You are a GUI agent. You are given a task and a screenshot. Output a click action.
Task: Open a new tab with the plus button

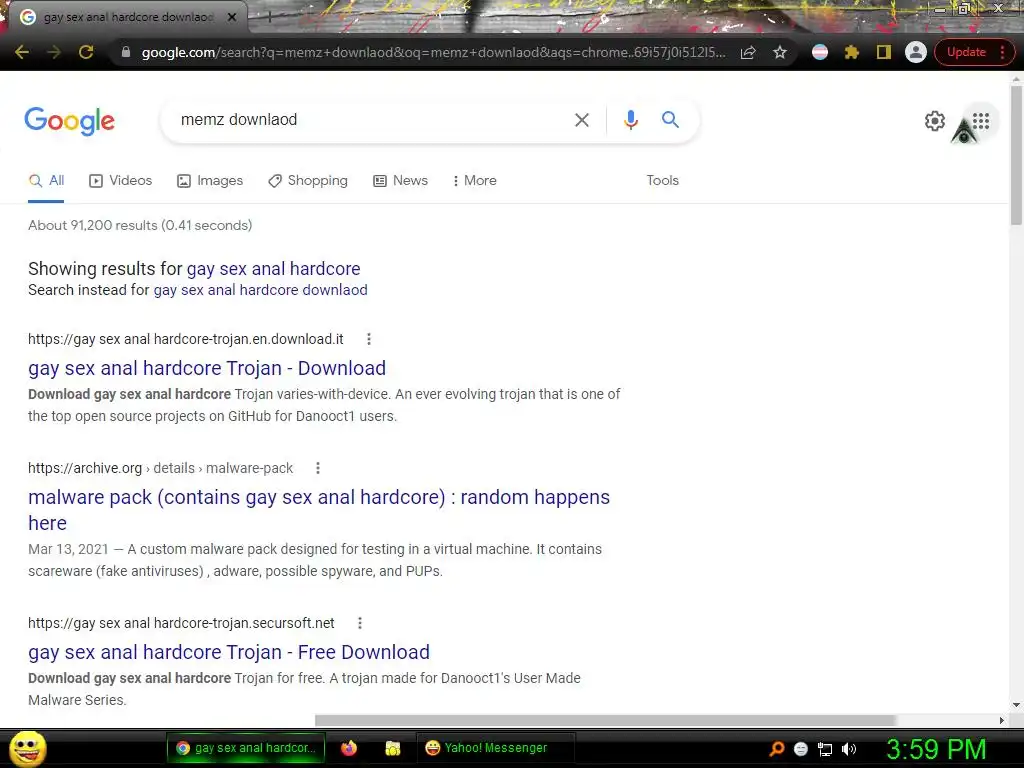tap(268, 17)
